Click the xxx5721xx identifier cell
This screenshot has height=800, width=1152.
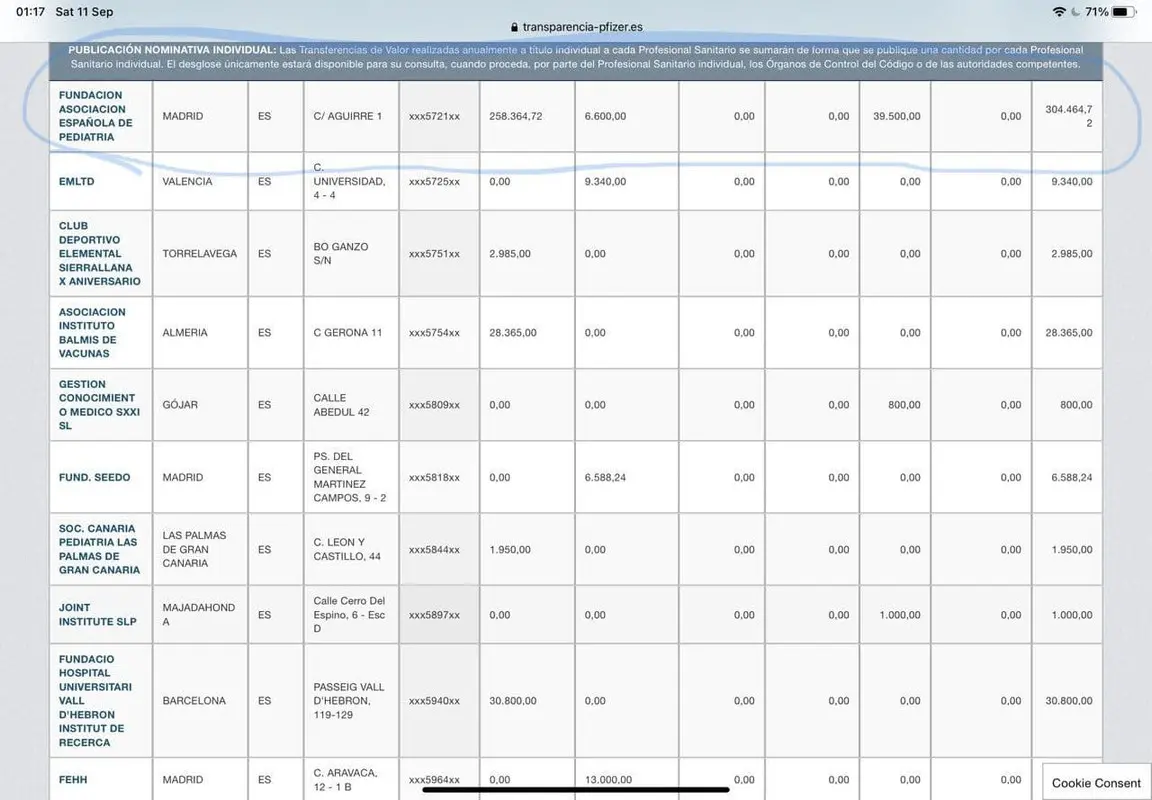point(439,116)
